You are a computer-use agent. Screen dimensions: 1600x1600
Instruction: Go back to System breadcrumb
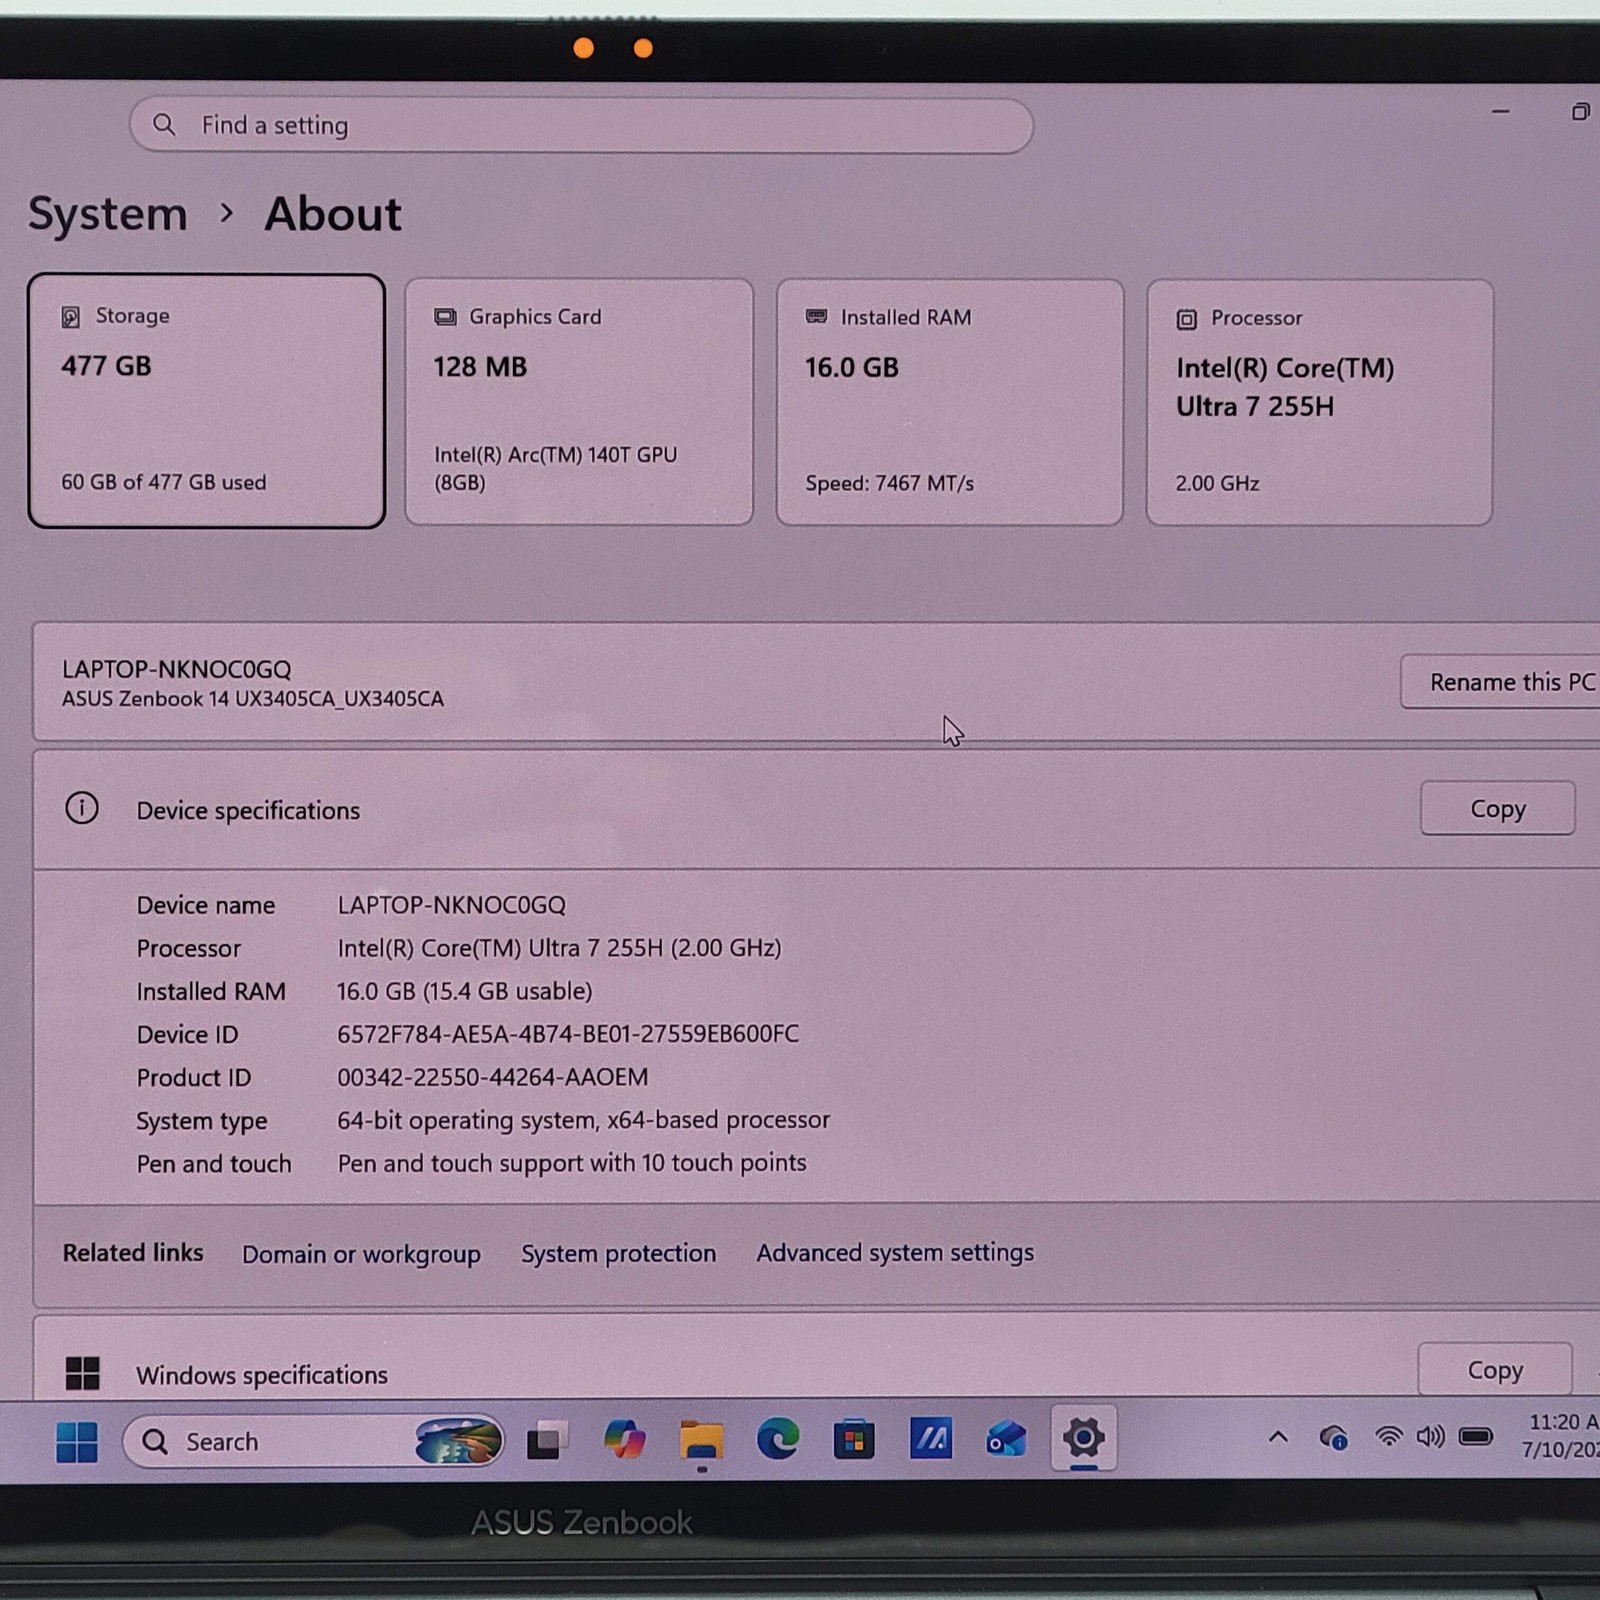coord(108,214)
